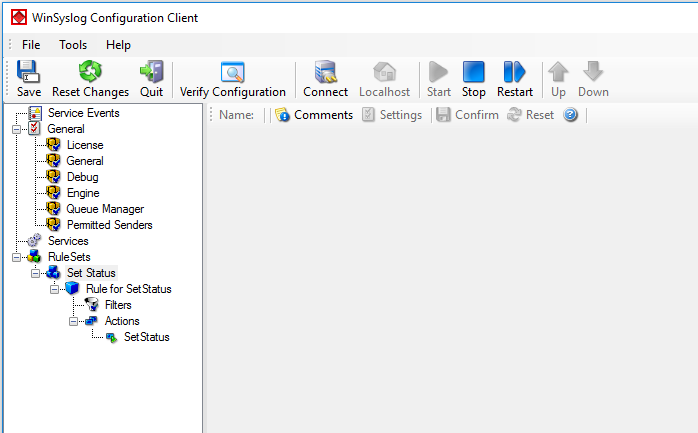698x433 pixels.
Task: Click the Up arrow icon
Action: (x=558, y=72)
